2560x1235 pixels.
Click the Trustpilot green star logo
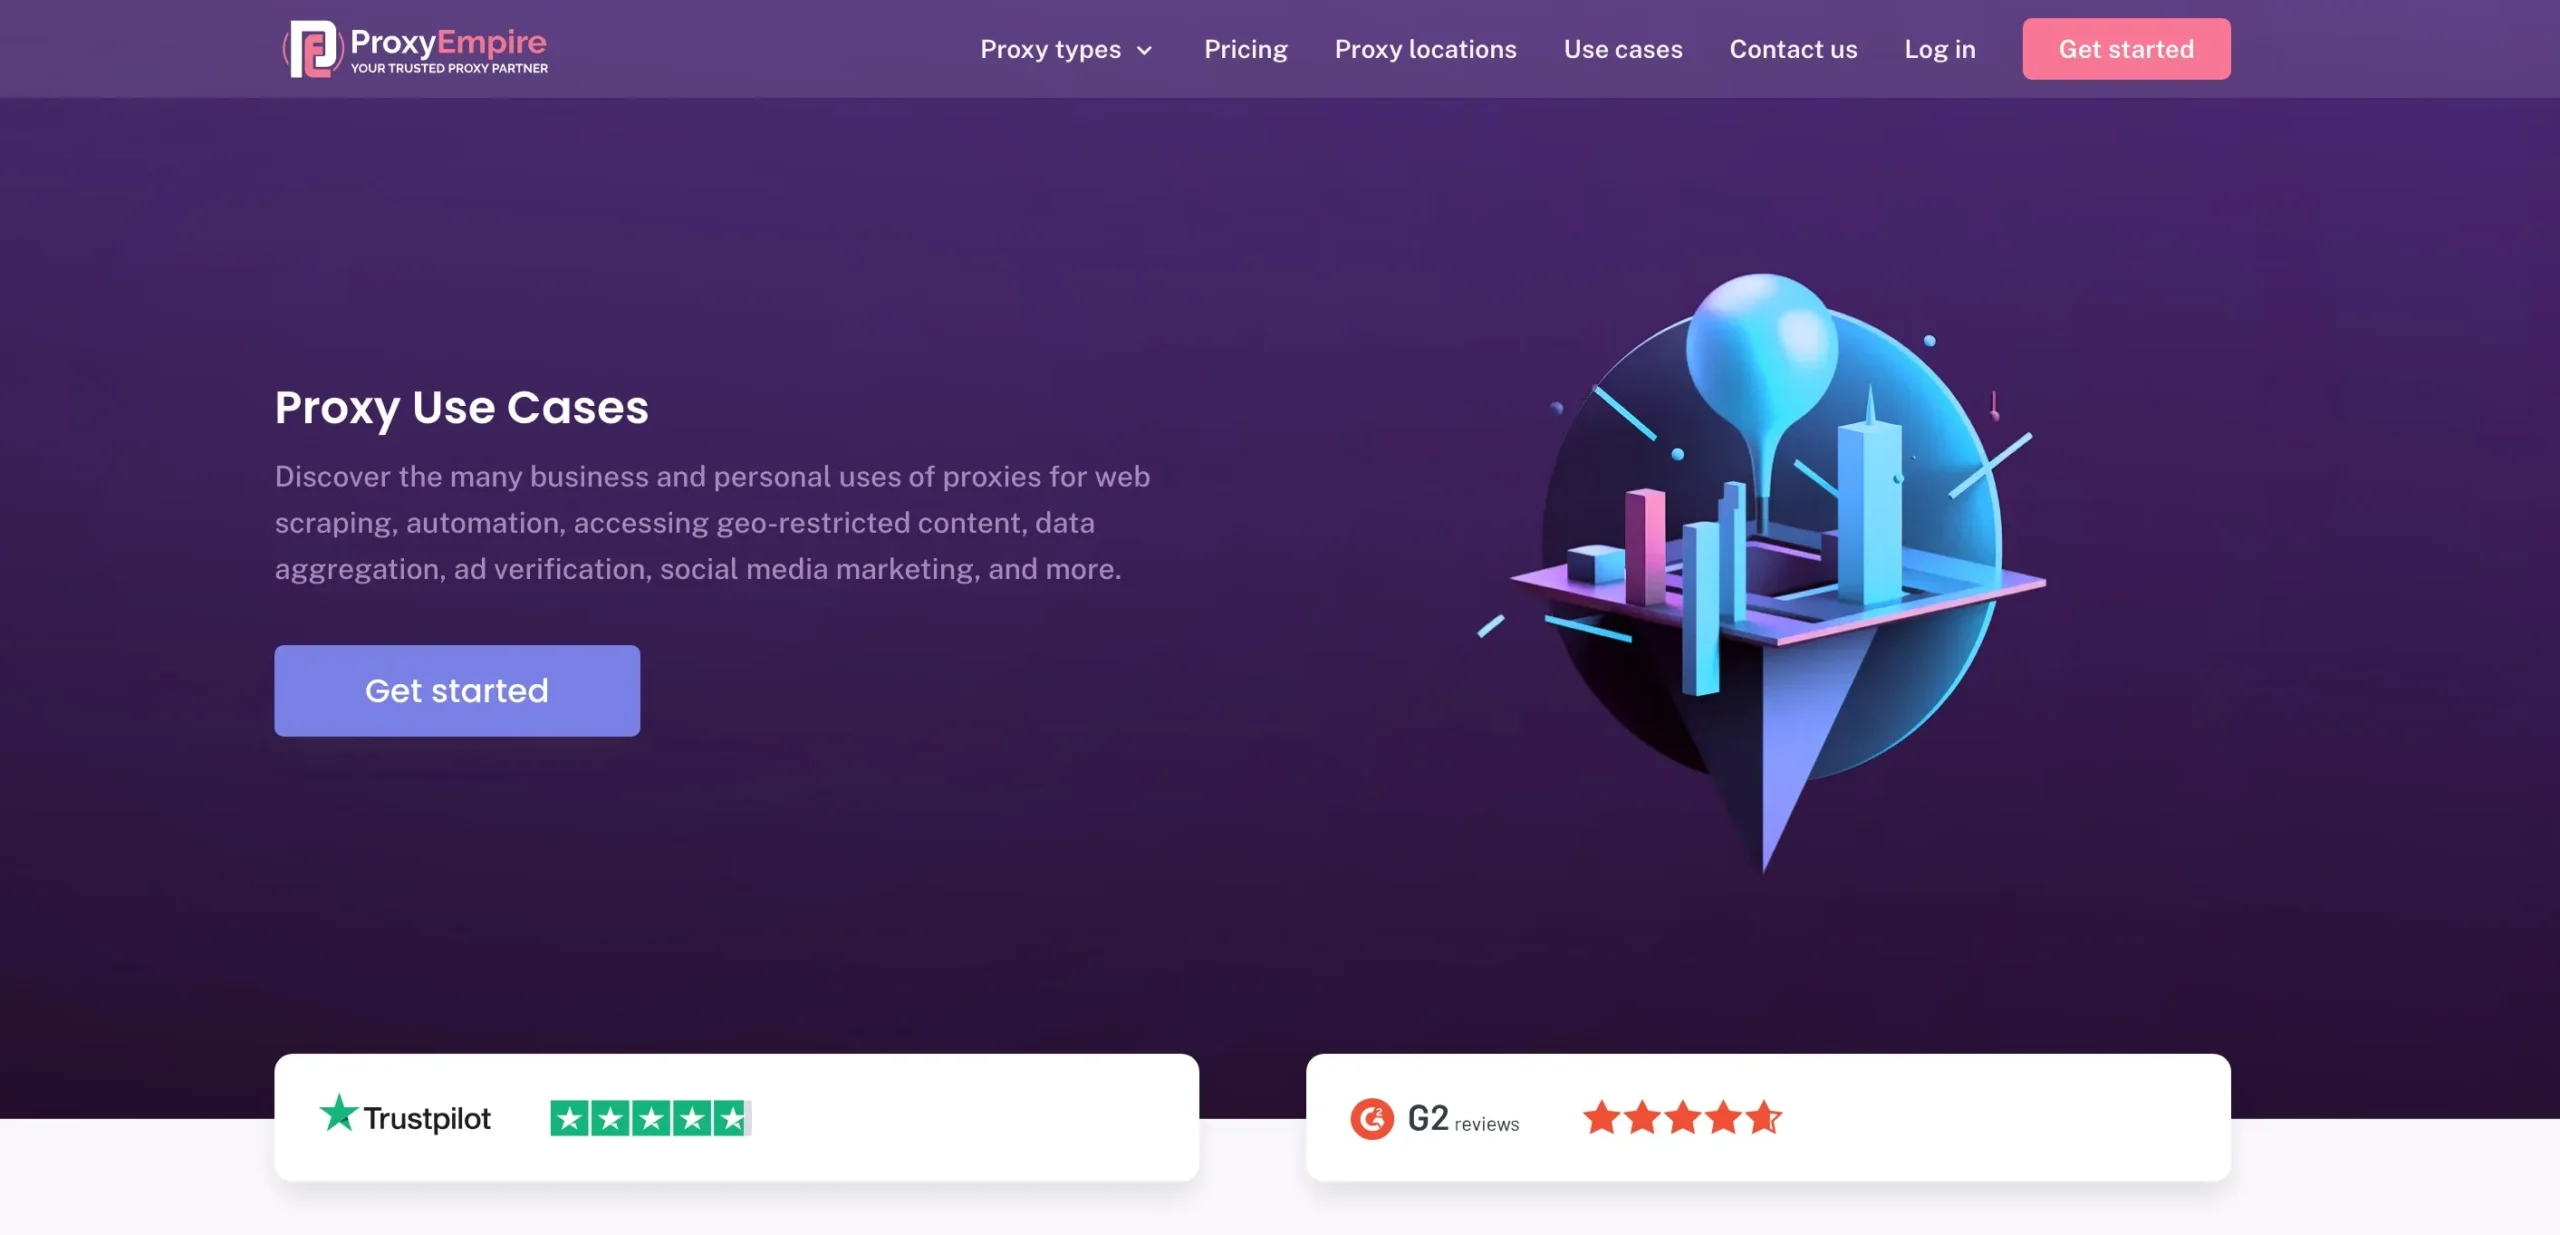pyautogui.click(x=338, y=1113)
